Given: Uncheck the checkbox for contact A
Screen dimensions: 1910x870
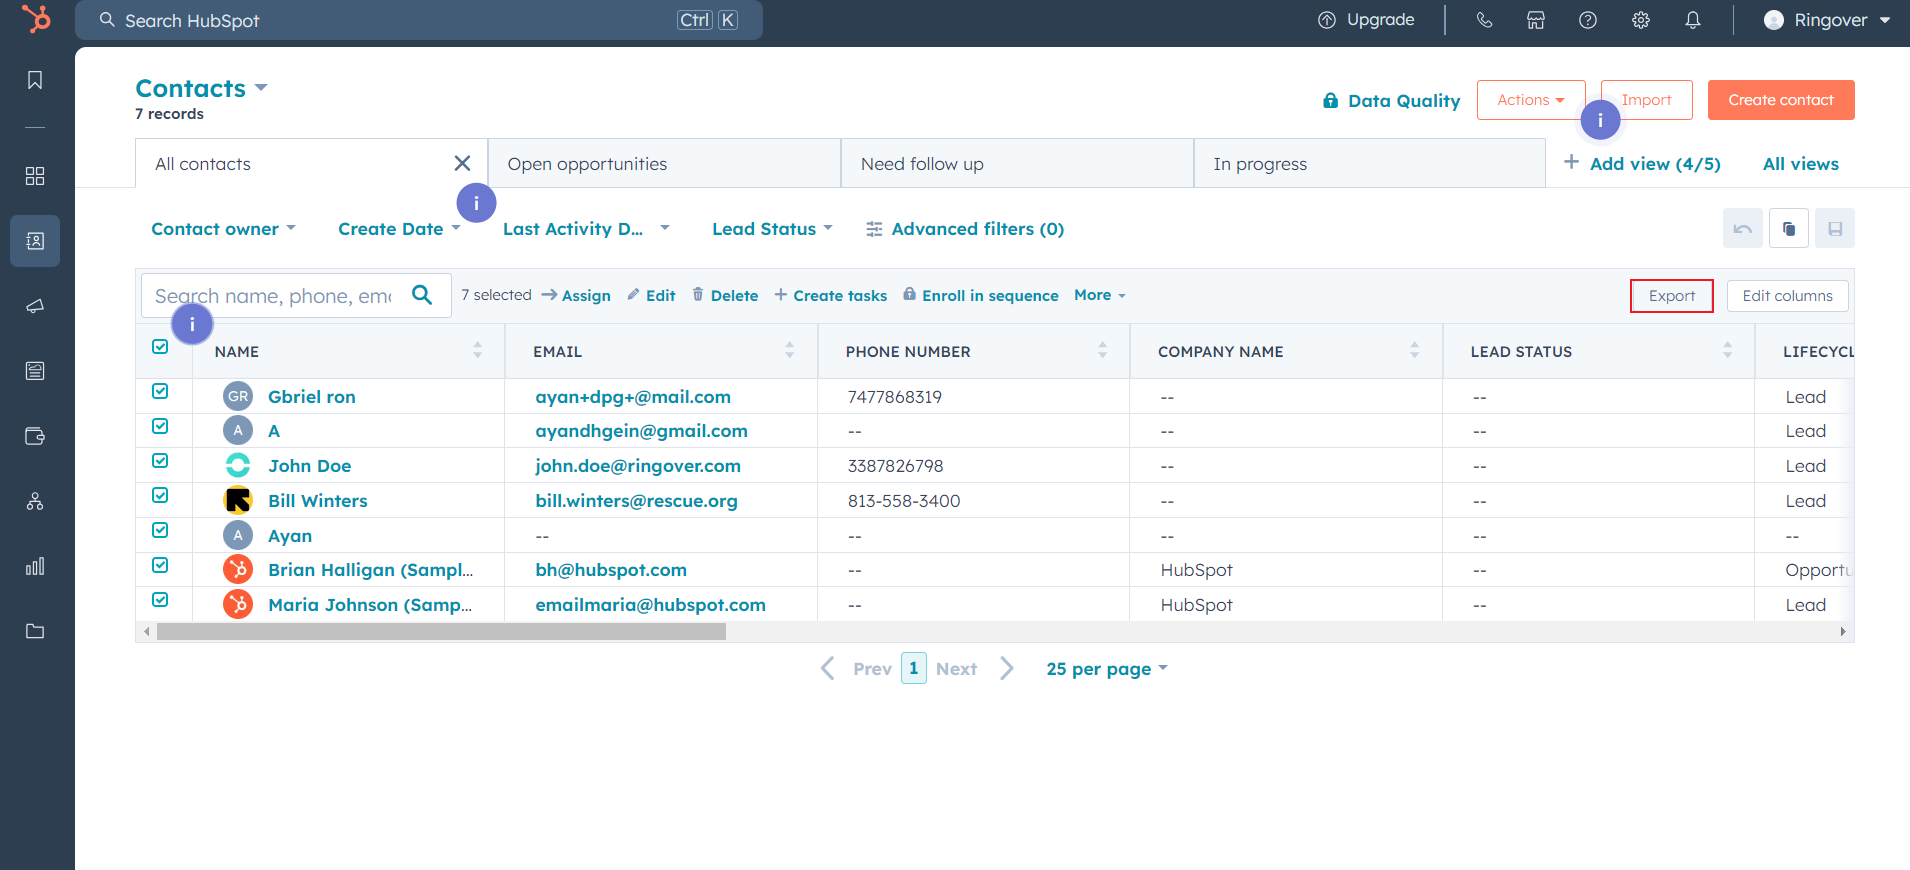Looking at the screenshot, I should 160,426.
